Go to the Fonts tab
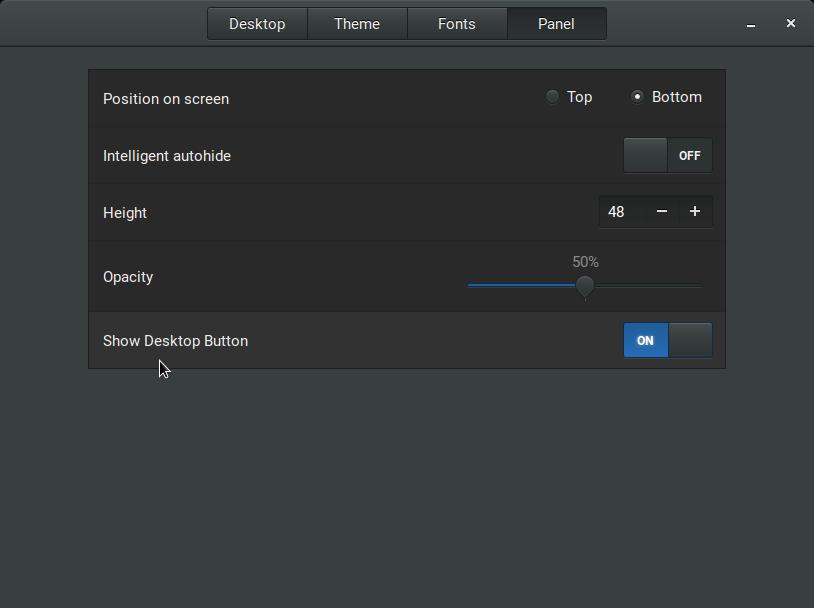Image resolution: width=814 pixels, height=608 pixels. pyautogui.click(x=457, y=24)
